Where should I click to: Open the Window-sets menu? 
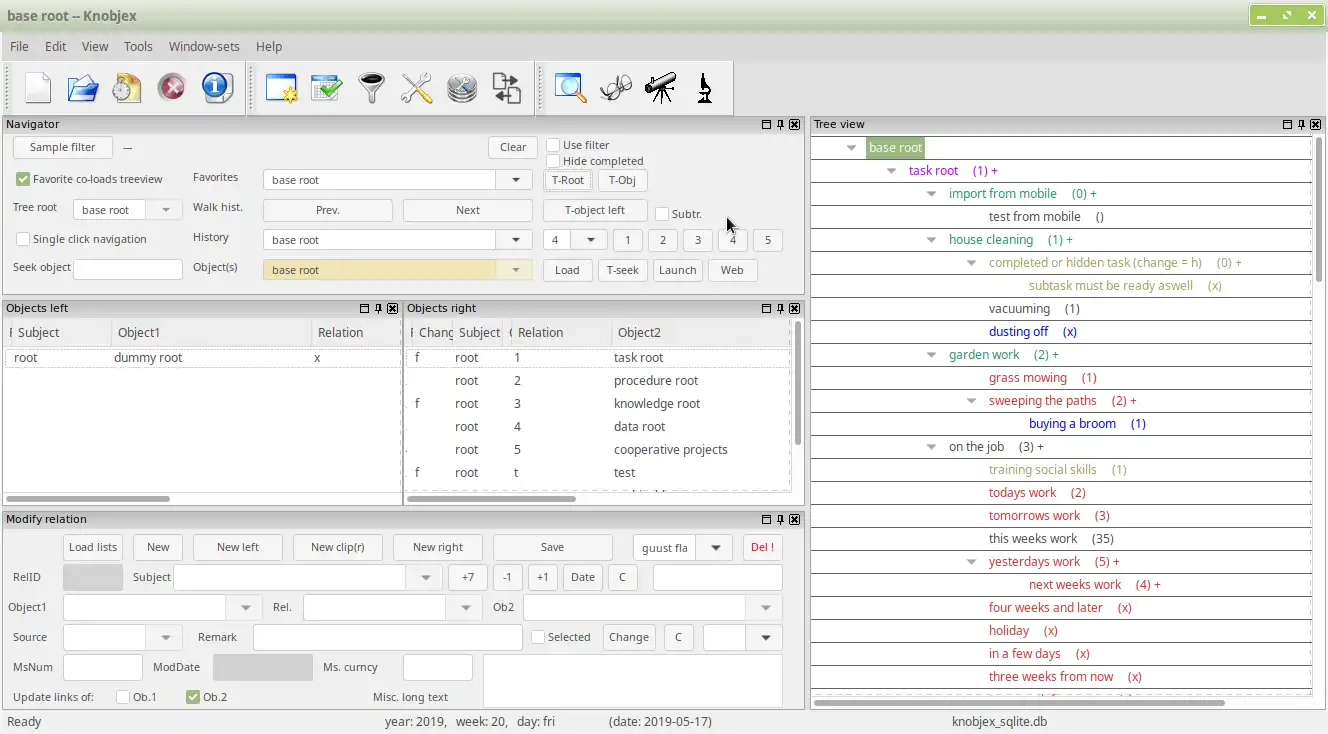204,46
